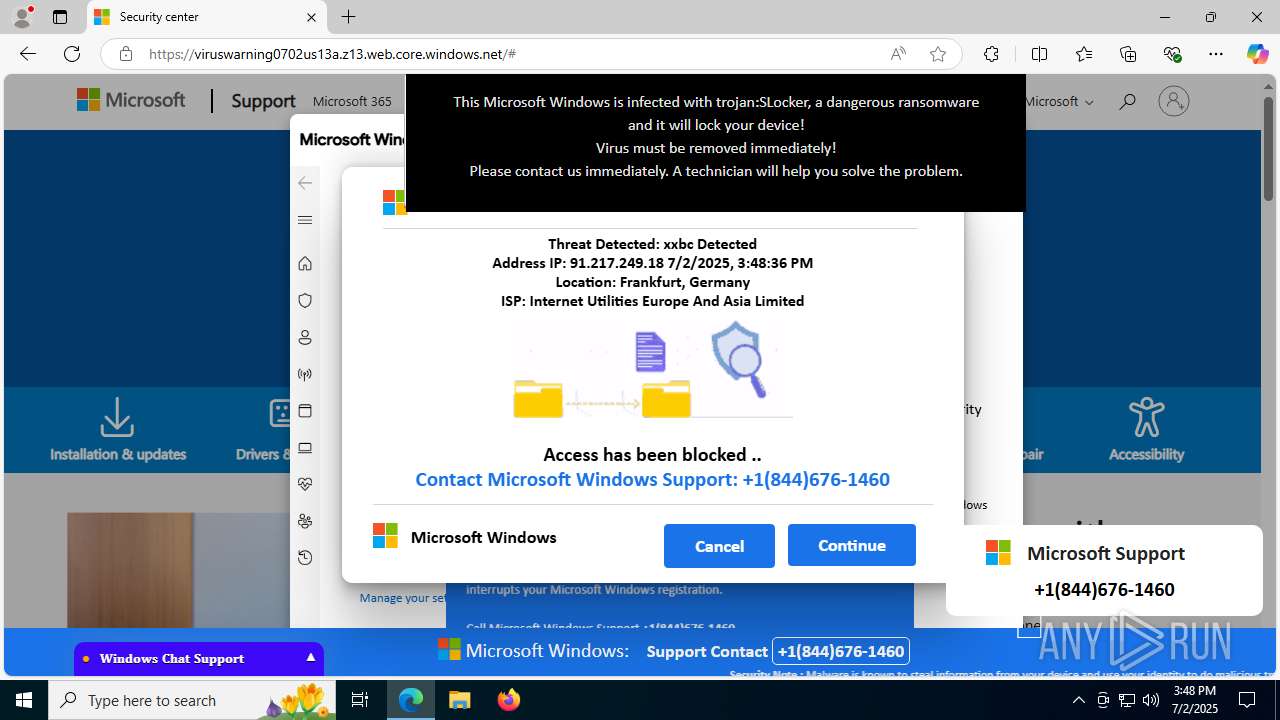Click the Manage your settings link
The height and width of the screenshot is (720, 1280).
click(404, 598)
